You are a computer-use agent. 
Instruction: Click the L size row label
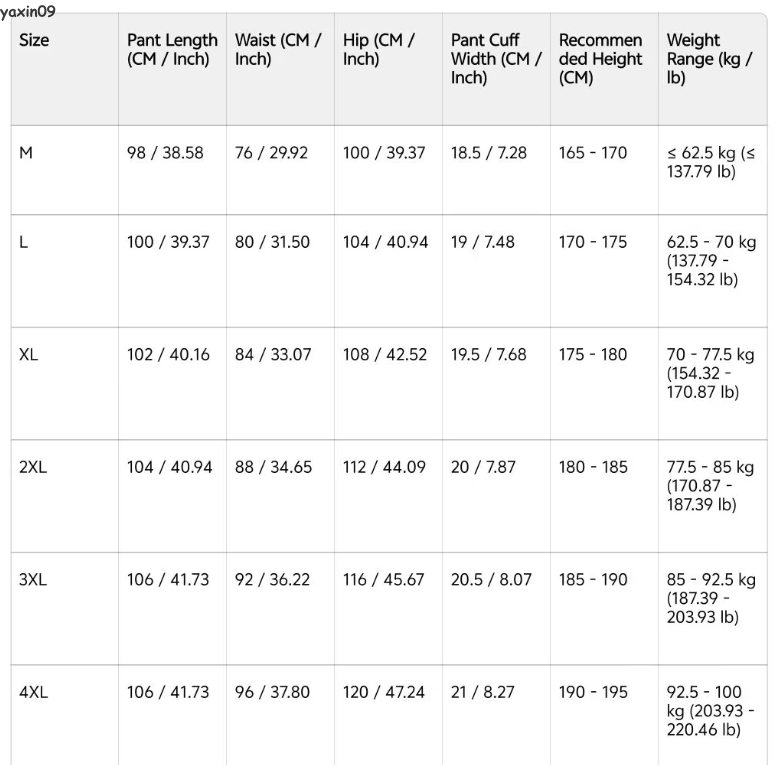pos(23,242)
